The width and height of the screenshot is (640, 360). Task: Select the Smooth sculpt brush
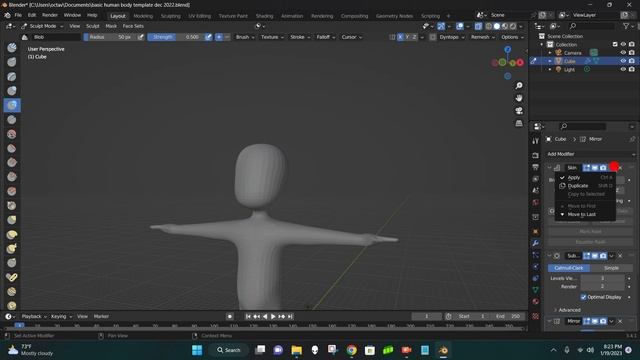coord(11,134)
